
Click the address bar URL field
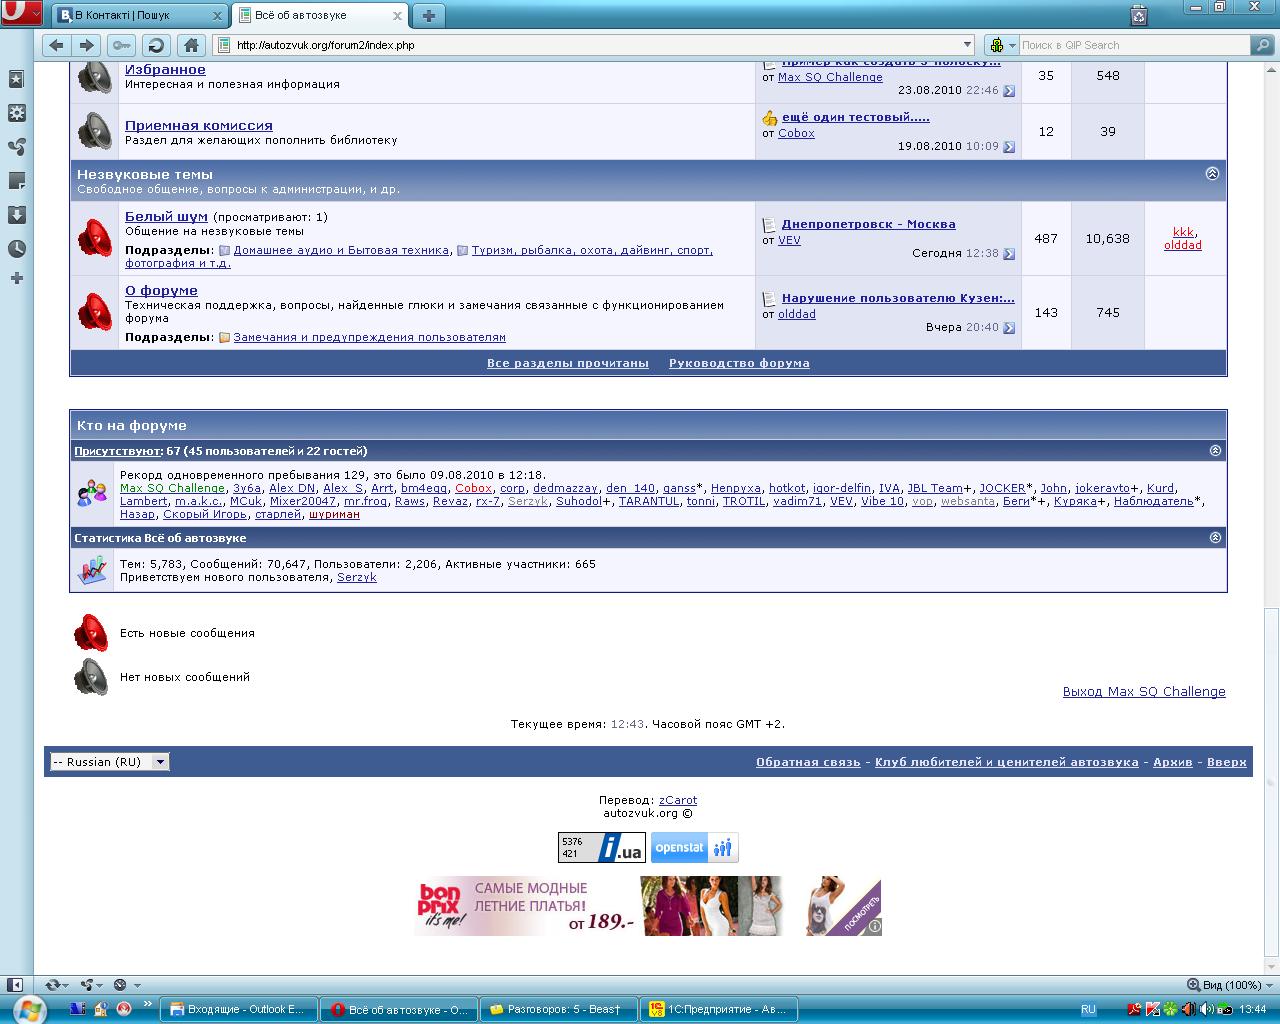click(590, 45)
